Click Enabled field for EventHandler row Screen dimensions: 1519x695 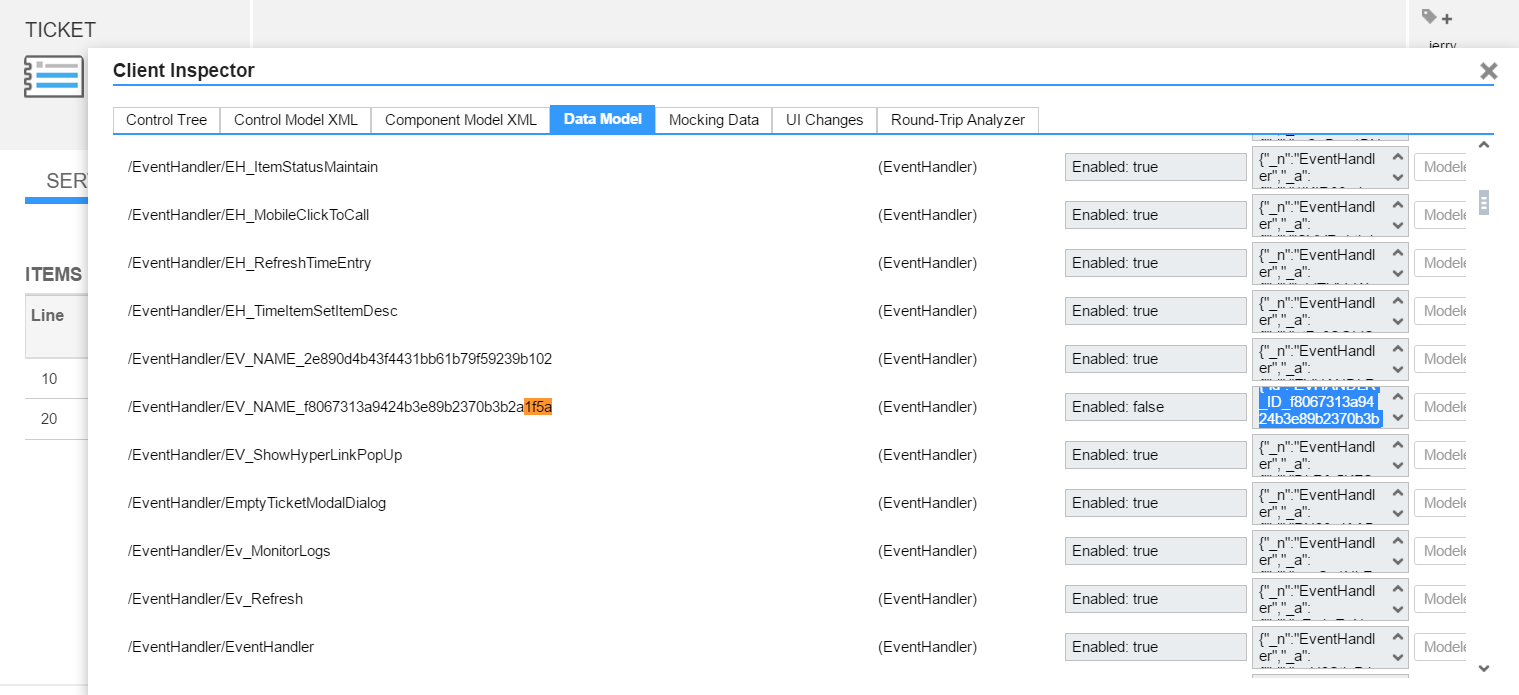click(1155, 647)
